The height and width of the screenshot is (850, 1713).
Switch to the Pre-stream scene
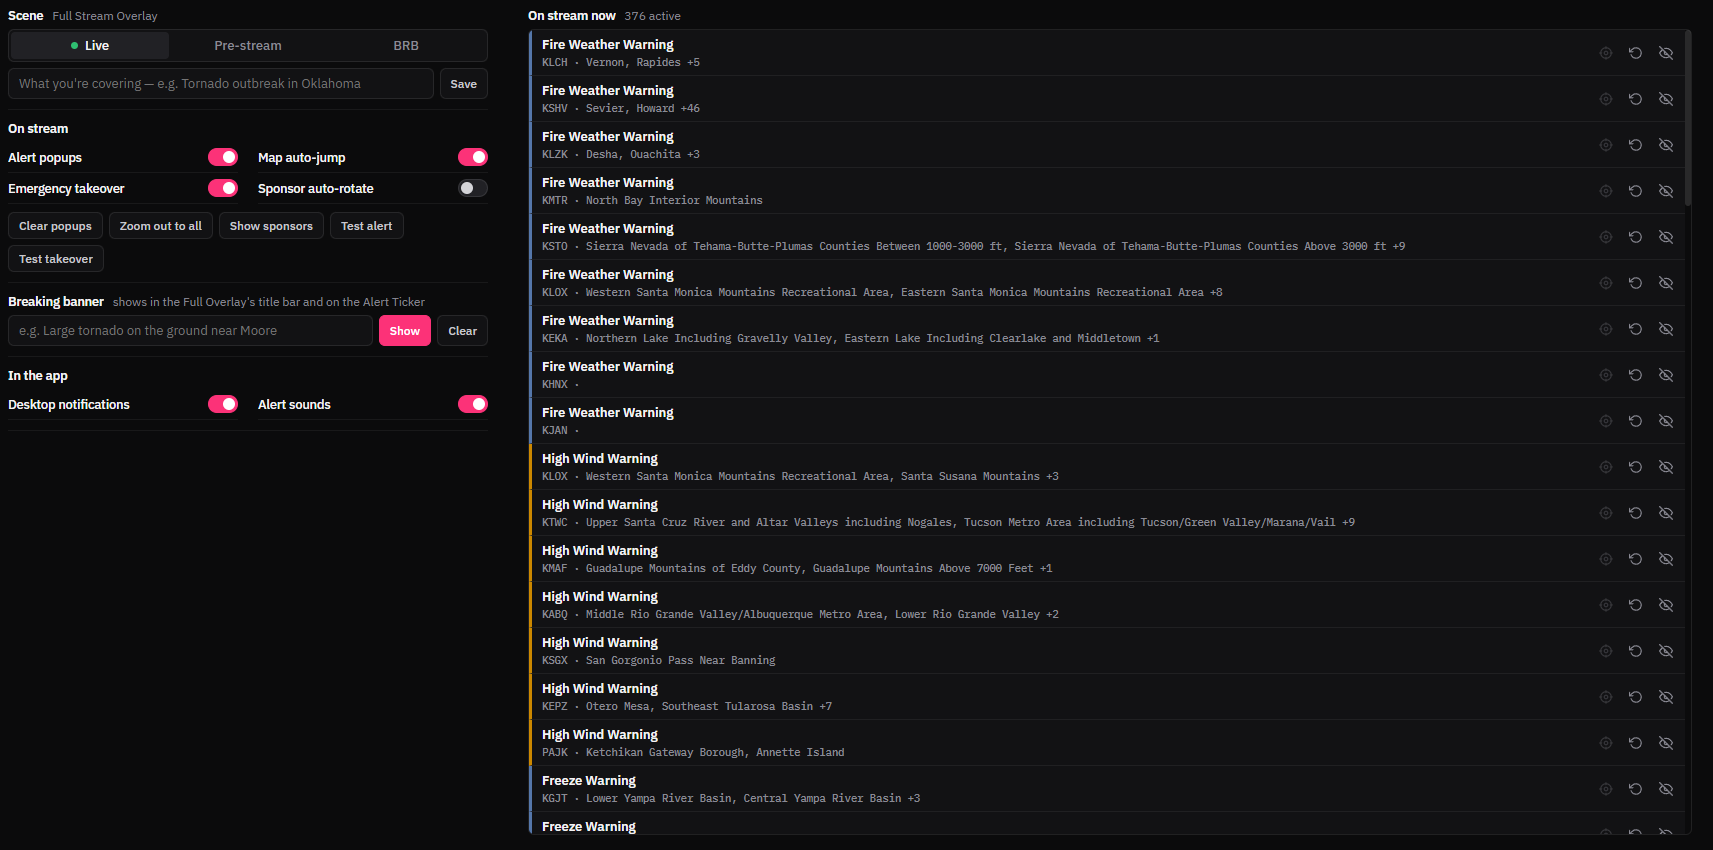(248, 46)
